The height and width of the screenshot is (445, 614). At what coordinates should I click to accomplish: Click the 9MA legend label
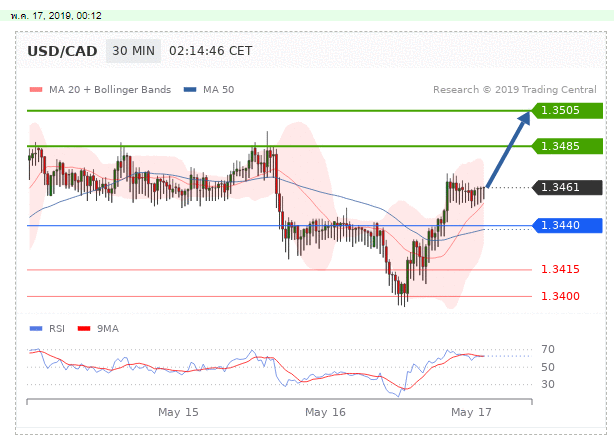(x=108, y=329)
